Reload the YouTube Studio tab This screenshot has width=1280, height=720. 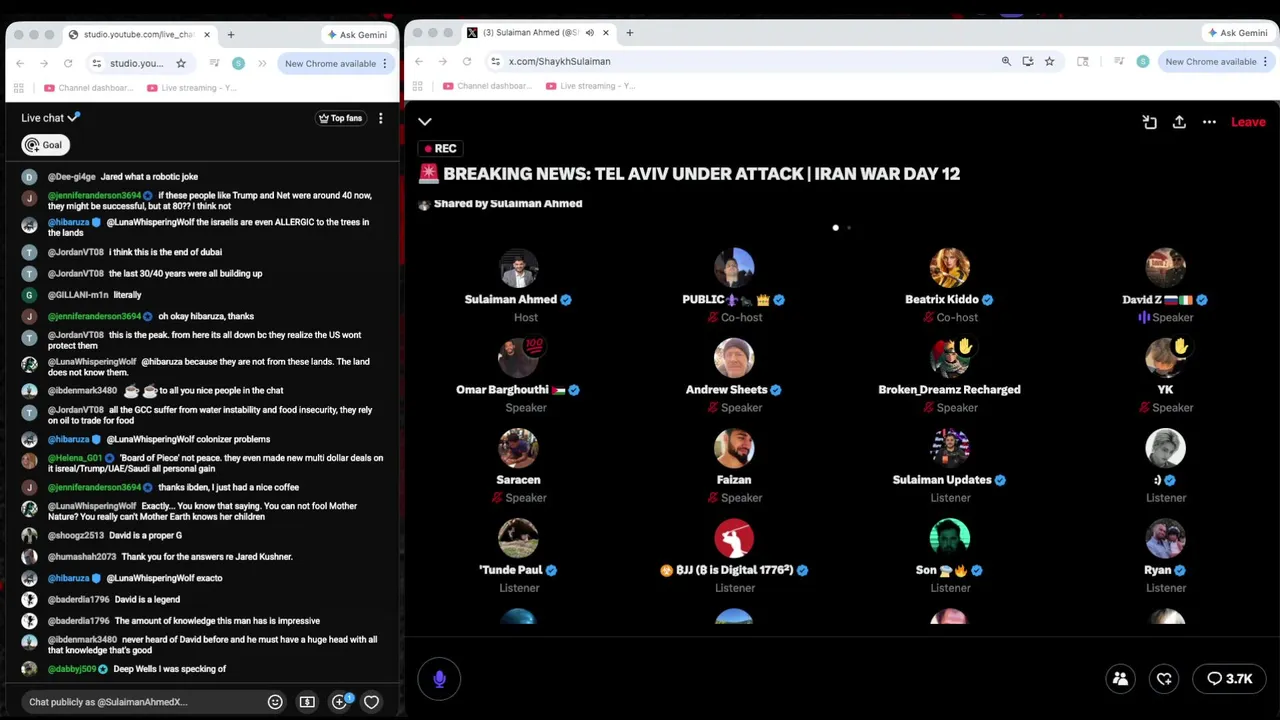click(68, 64)
